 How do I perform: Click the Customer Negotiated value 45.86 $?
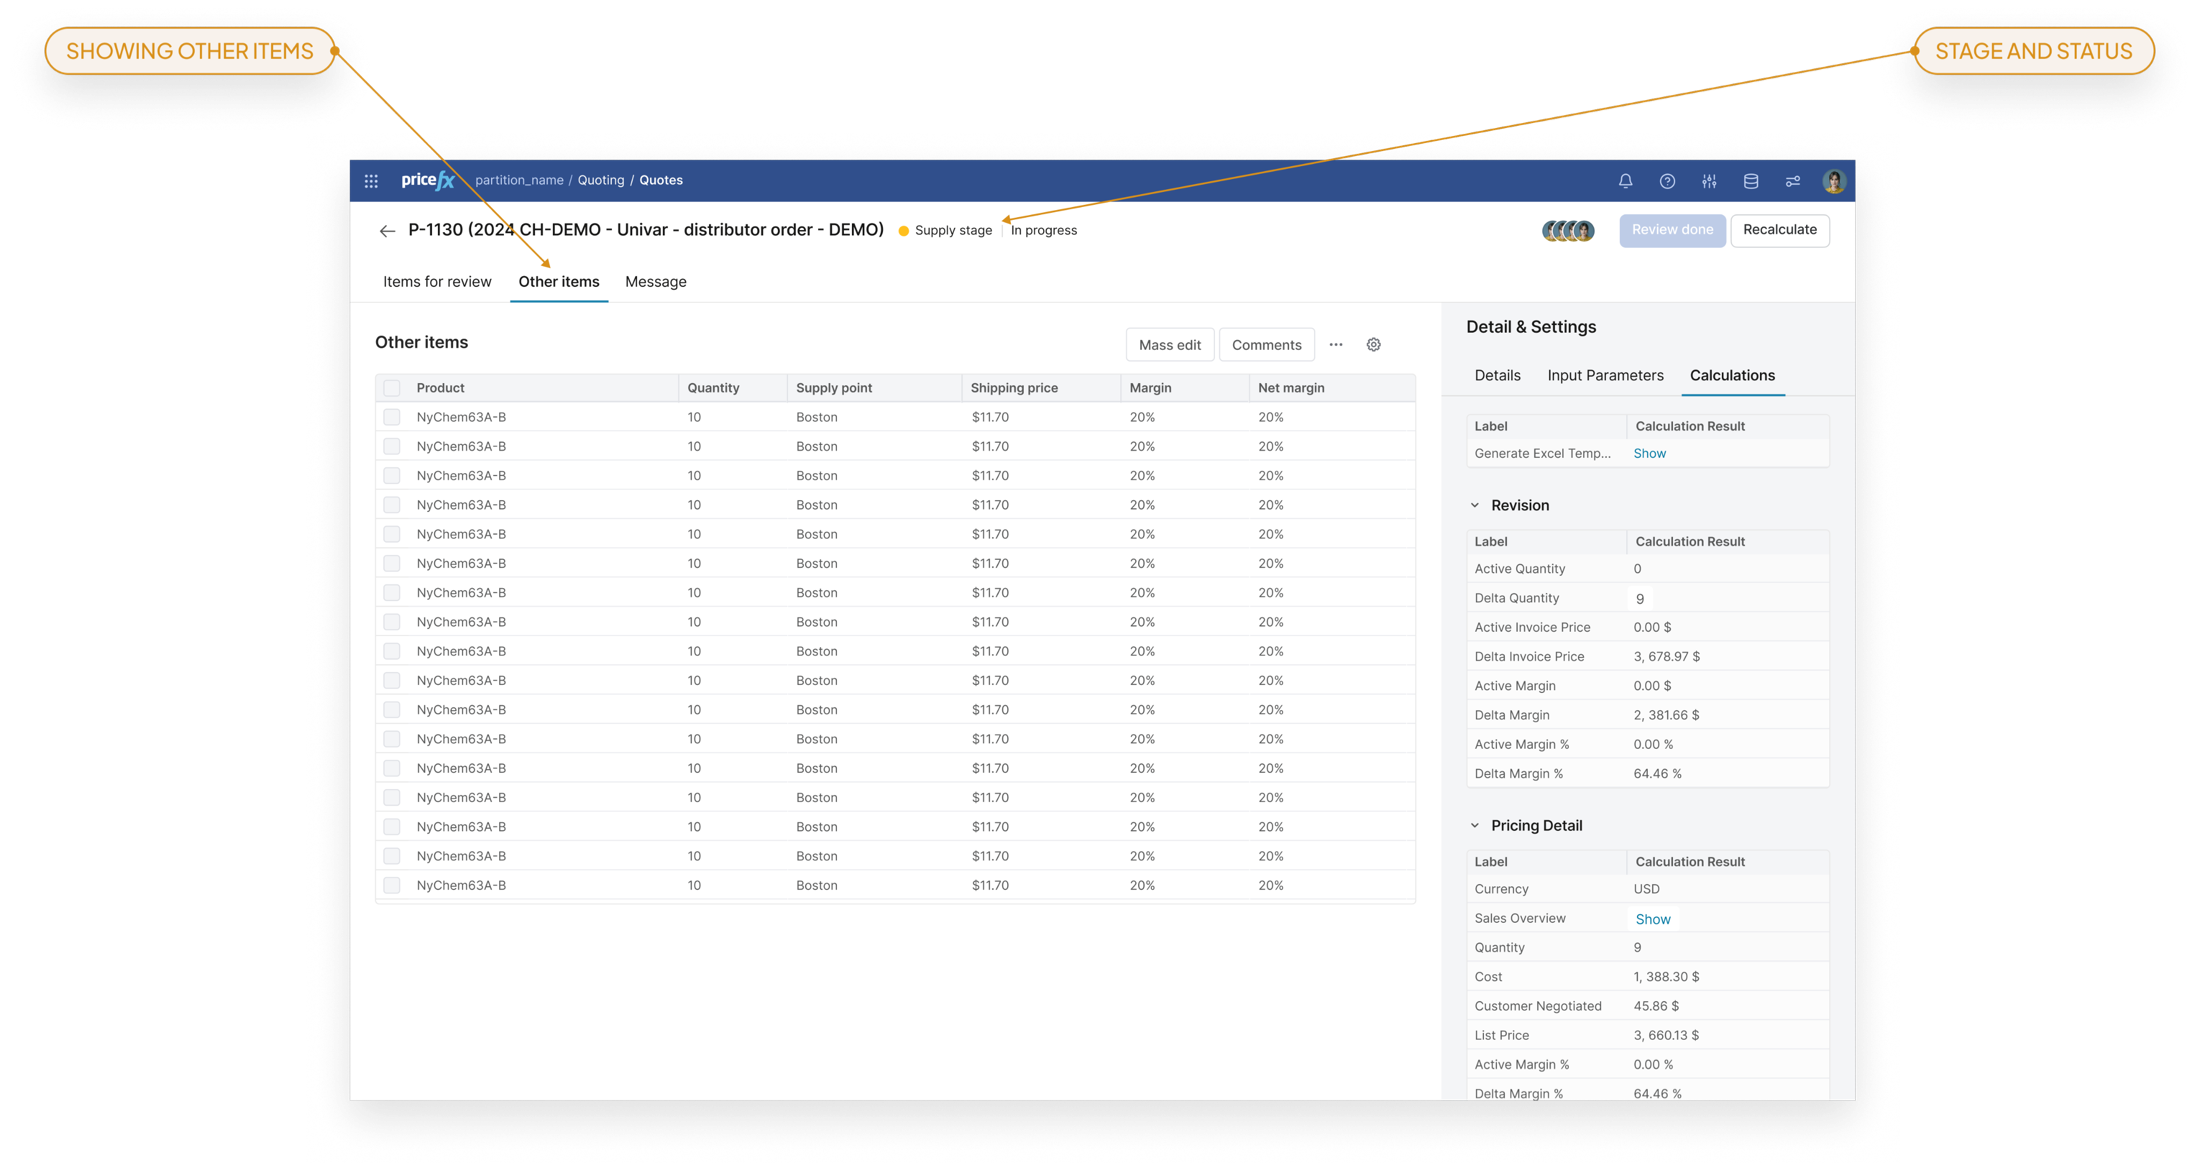[1656, 1006]
